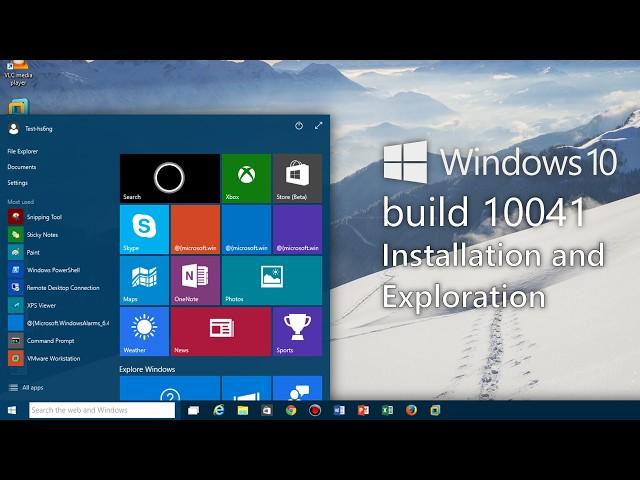
Task: Click the orange @{microsoft.win tile
Action: tap(196, 229)
